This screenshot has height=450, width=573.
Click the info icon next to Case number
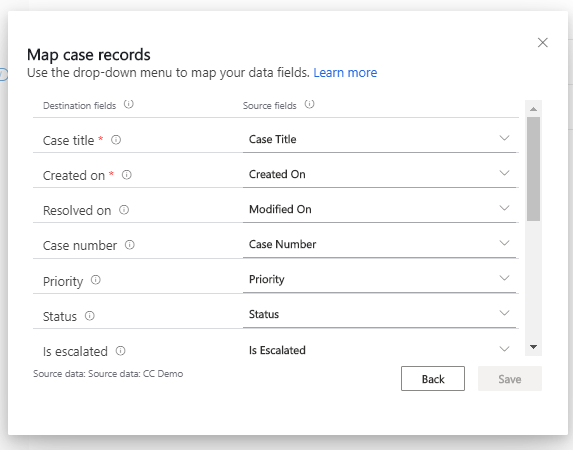click(x=130, y=245)
